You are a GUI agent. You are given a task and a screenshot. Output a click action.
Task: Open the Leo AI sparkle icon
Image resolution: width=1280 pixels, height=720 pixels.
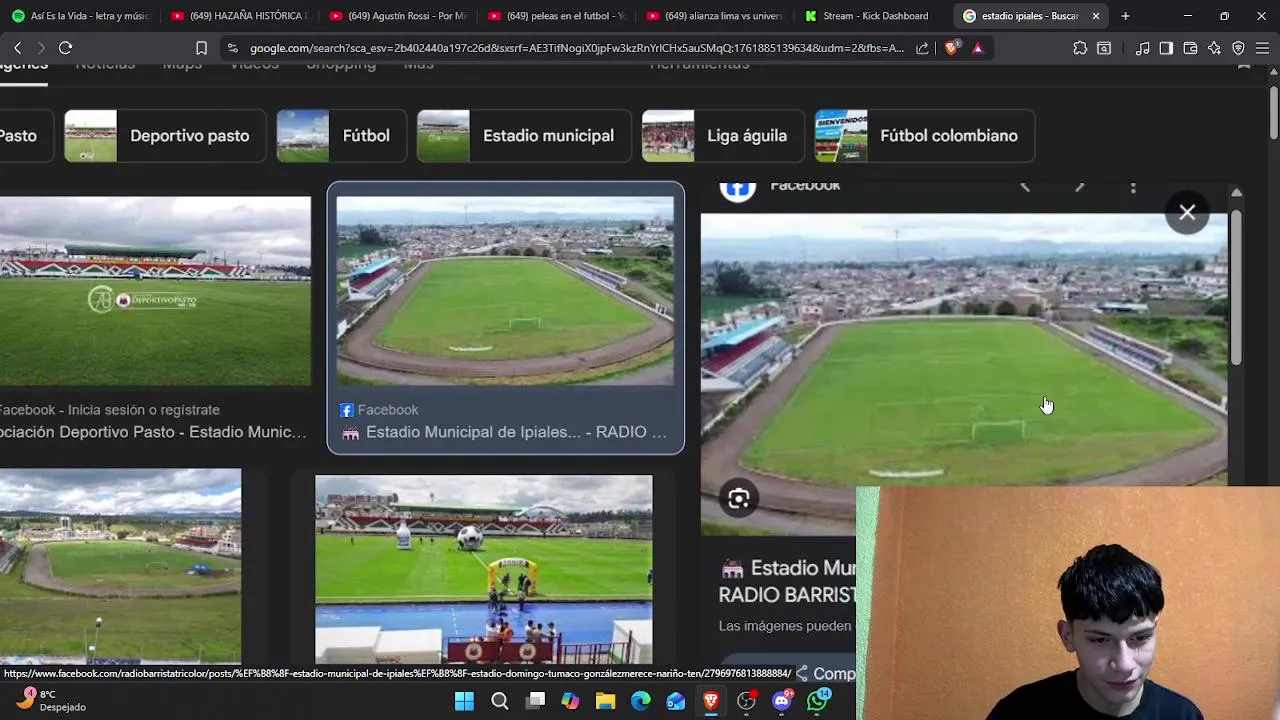tap(1214, 48)
